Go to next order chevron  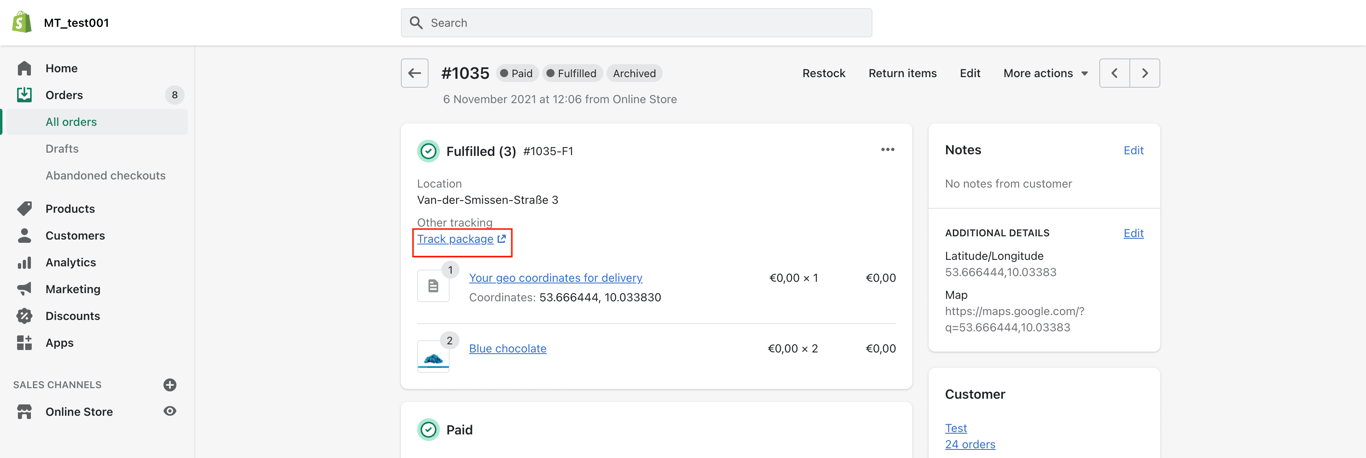[x=1145, y=73]
